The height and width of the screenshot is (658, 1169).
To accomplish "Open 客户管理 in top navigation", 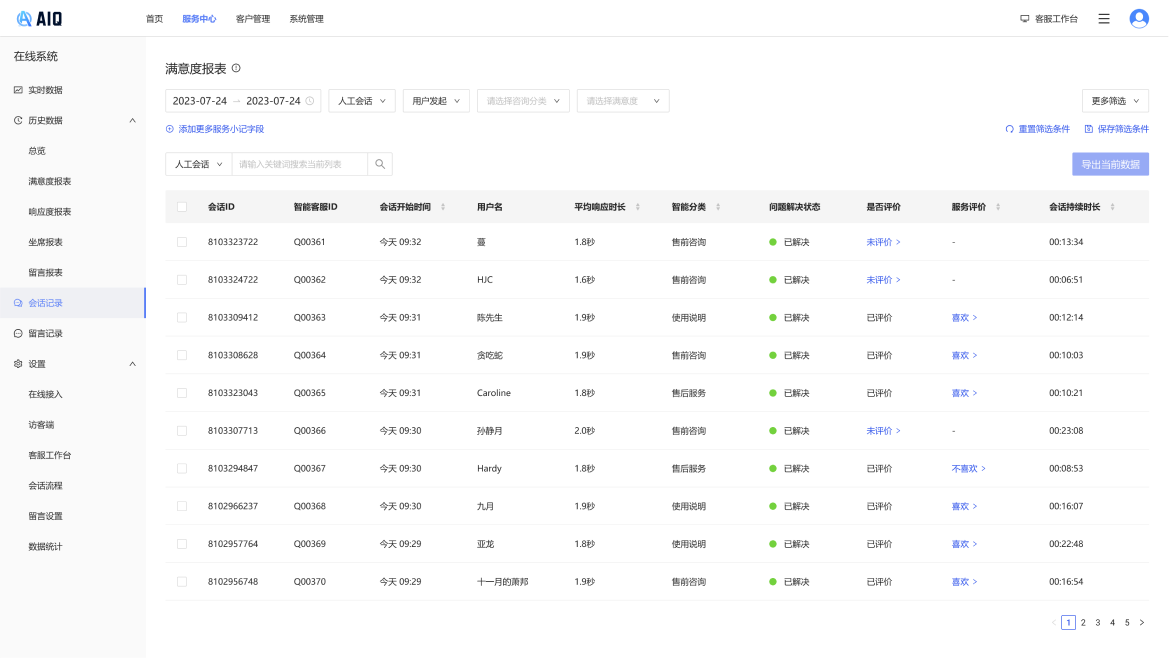I will tap(253, 19).
